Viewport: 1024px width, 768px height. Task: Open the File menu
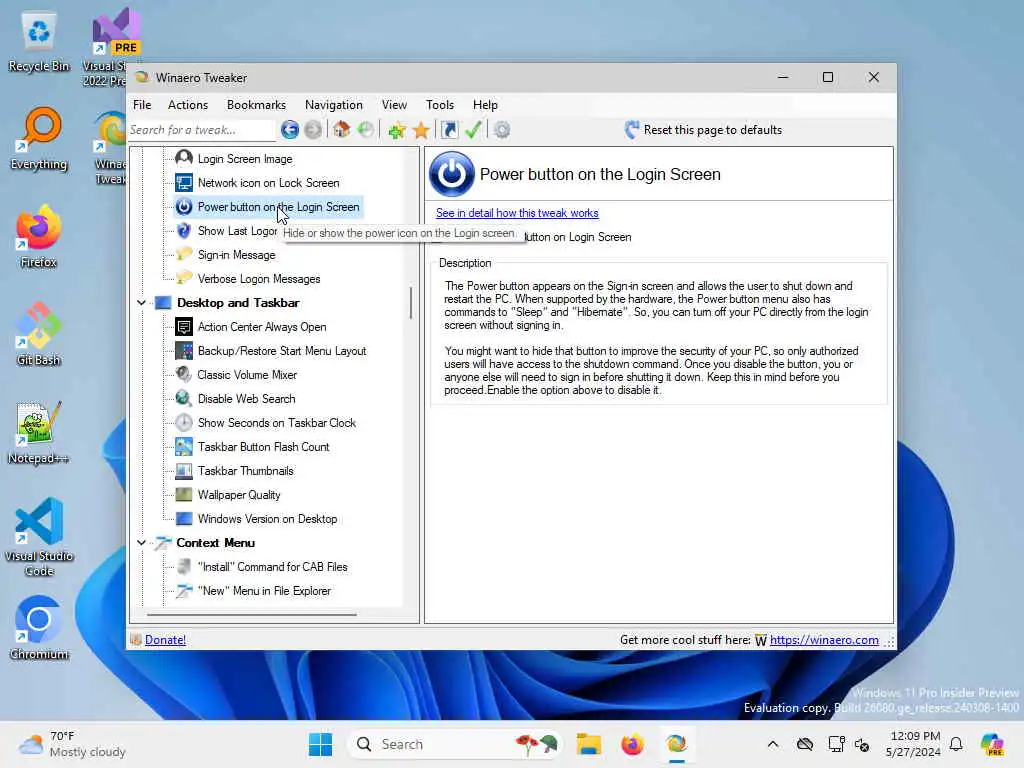click(x=142, y=105)
